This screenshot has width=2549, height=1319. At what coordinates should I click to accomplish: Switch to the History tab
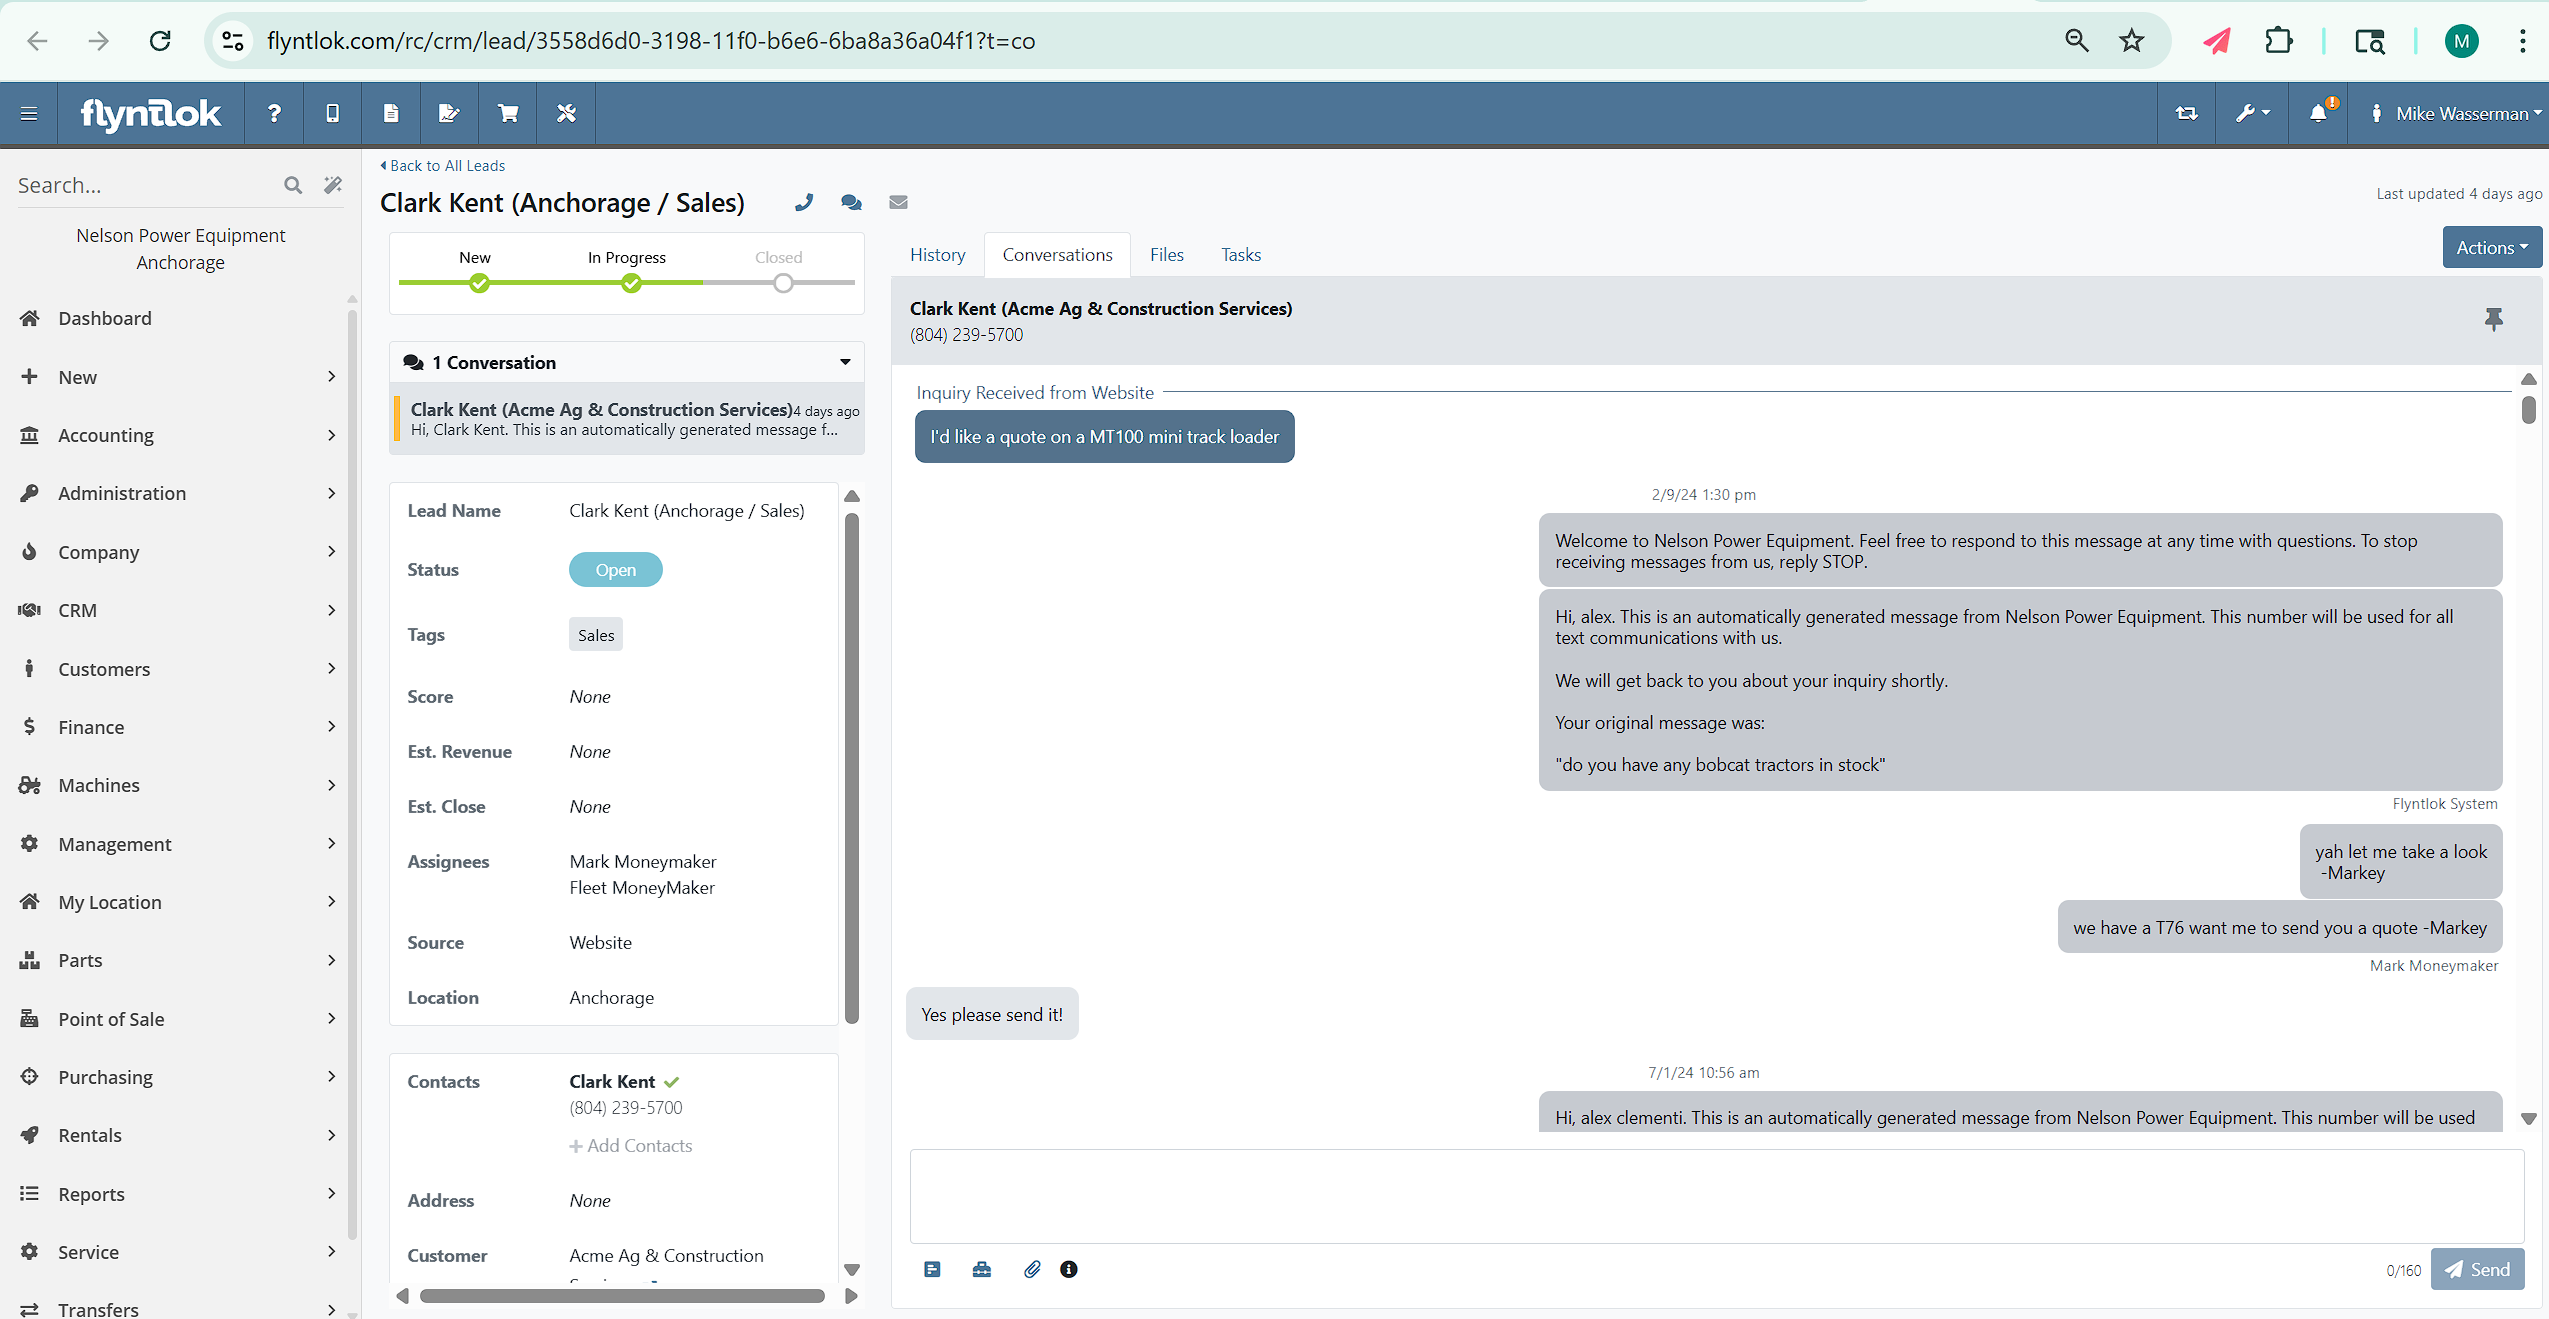coord(937,255)
